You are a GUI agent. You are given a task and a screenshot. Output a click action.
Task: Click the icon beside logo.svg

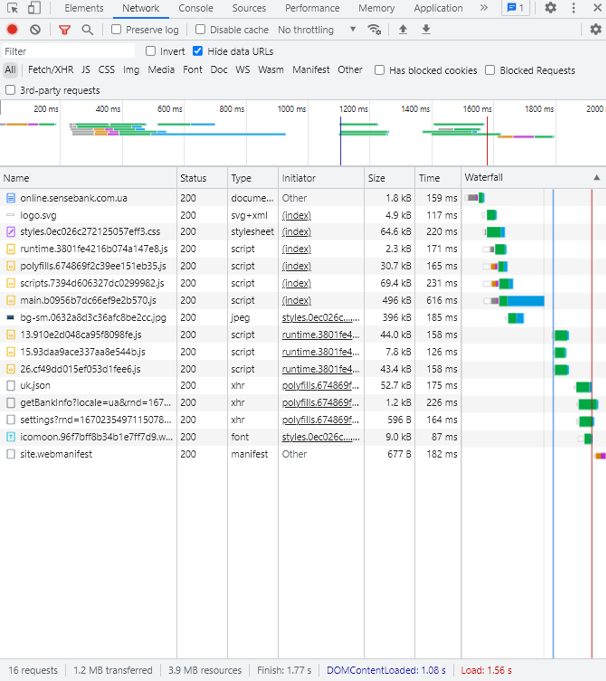tap(11, 215)
